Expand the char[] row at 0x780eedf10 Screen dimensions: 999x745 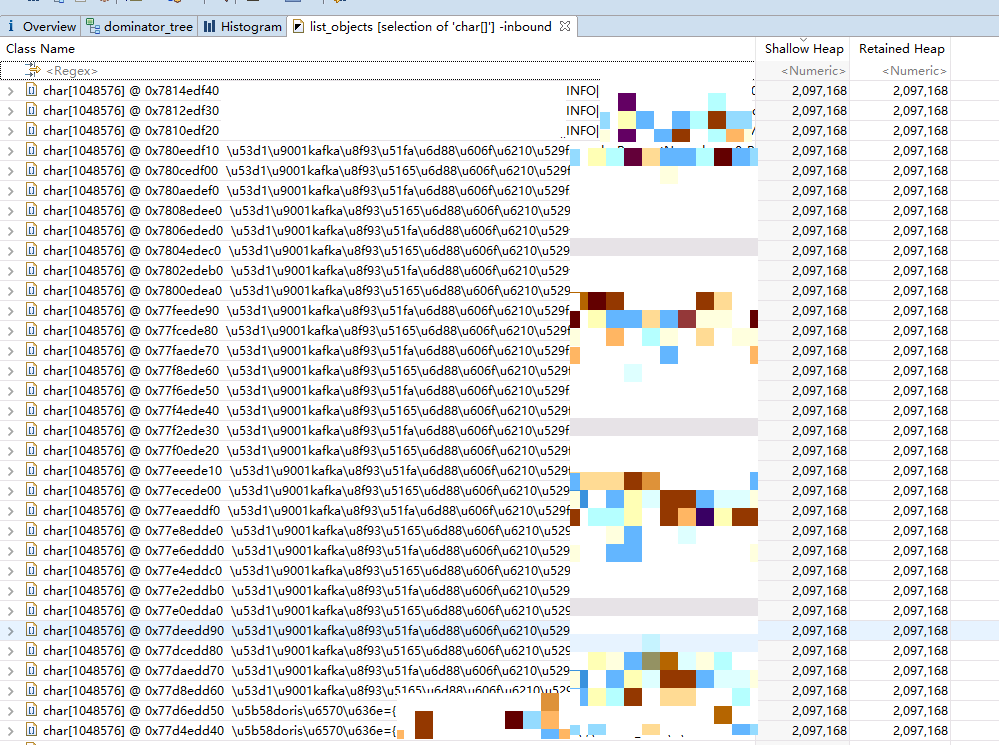(x=10, y=151)
